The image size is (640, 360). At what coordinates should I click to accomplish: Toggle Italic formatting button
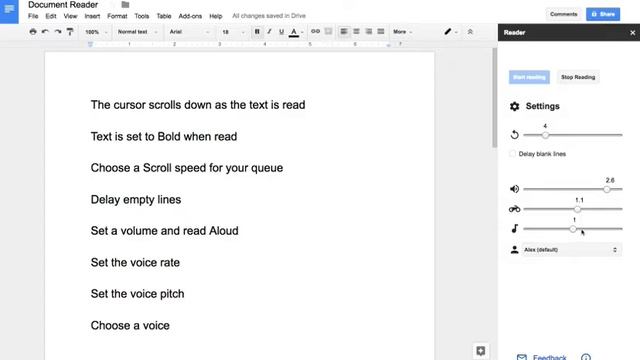click(x=269, y=31)
